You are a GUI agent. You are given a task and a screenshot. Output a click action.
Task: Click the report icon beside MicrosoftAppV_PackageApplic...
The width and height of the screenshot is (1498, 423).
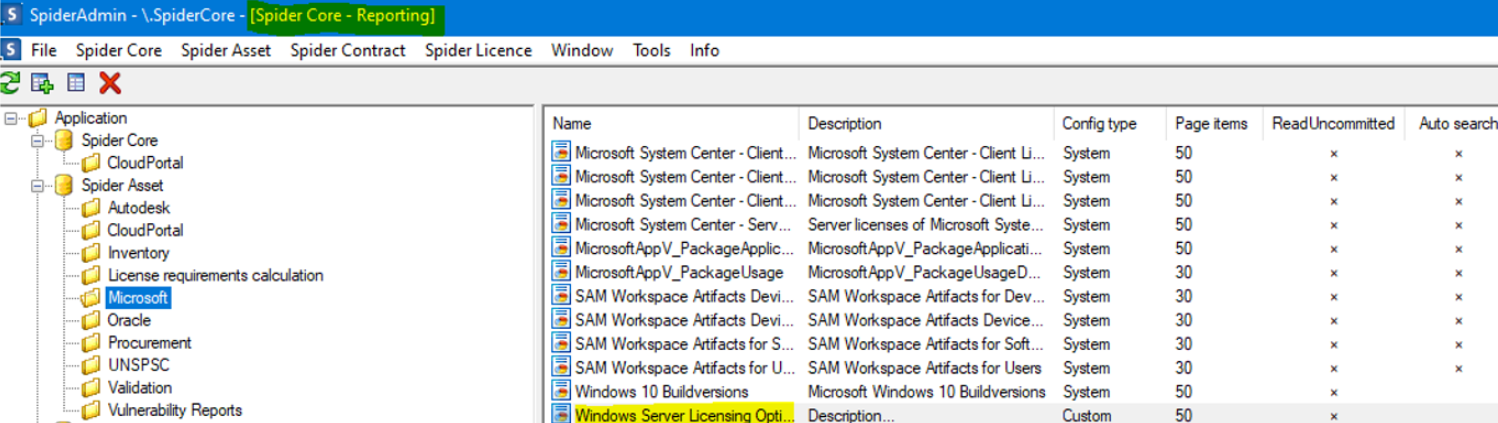[561, 248]
